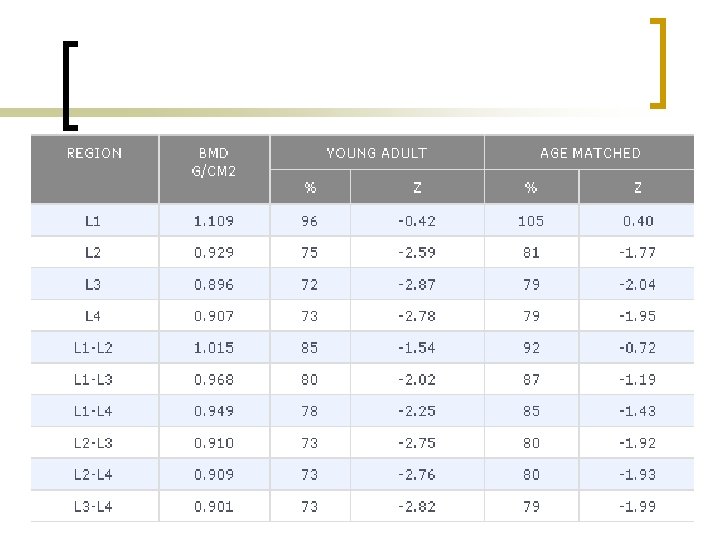Click the L2-L4 region cell
This screenshot has width=720, height=540.
pos(93,475)
